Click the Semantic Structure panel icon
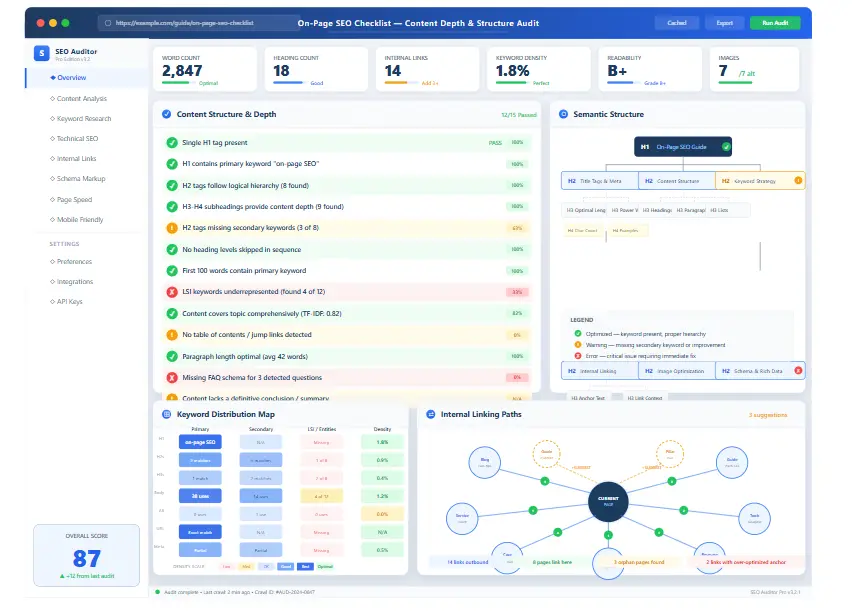Viewport: 855px width, 611px height. pyautogui.click(x=563, y=114)
